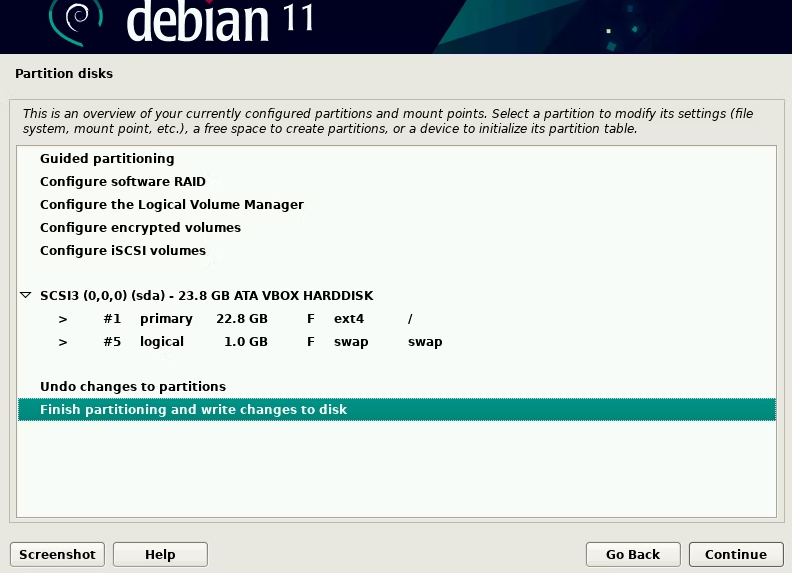Image resolution: width=792 pixels, height=573 pixels.
Task: Choose Undo changes to partitions
Action: [397, 387]
